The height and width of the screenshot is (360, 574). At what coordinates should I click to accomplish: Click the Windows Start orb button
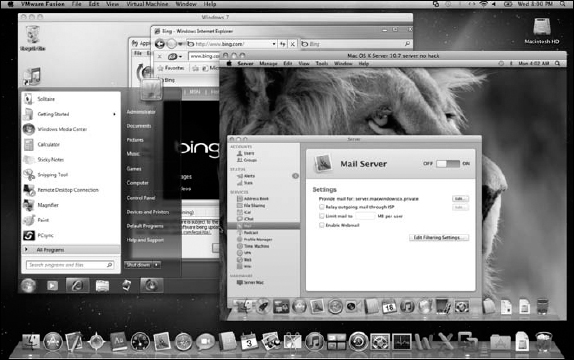28,285
